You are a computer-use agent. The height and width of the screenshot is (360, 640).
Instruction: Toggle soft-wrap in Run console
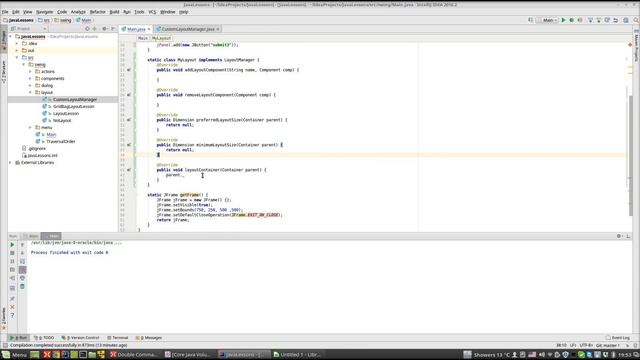[22, 261]
